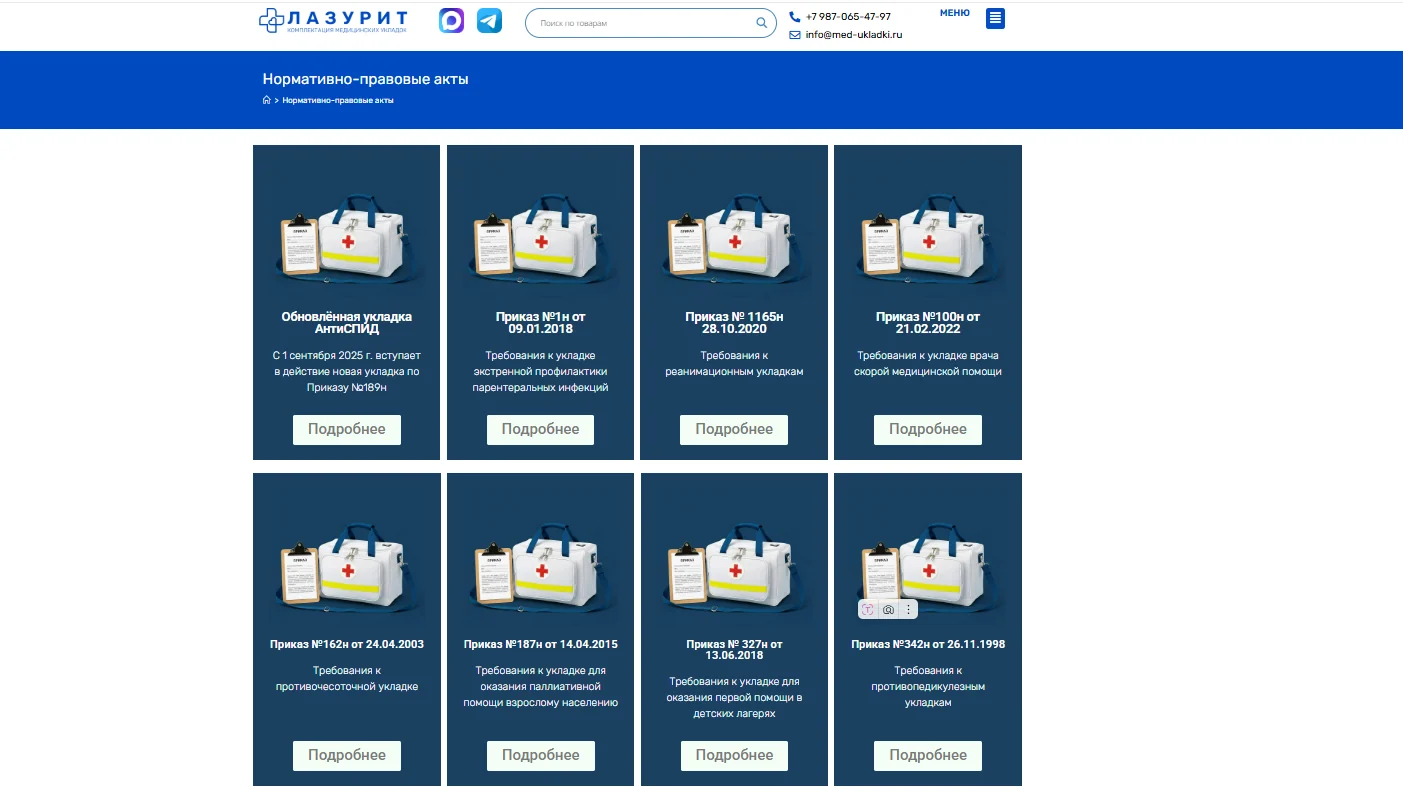Click the purple messenger icon in header
Viewport: 1403px width, 793px height.
pos(451,21)
